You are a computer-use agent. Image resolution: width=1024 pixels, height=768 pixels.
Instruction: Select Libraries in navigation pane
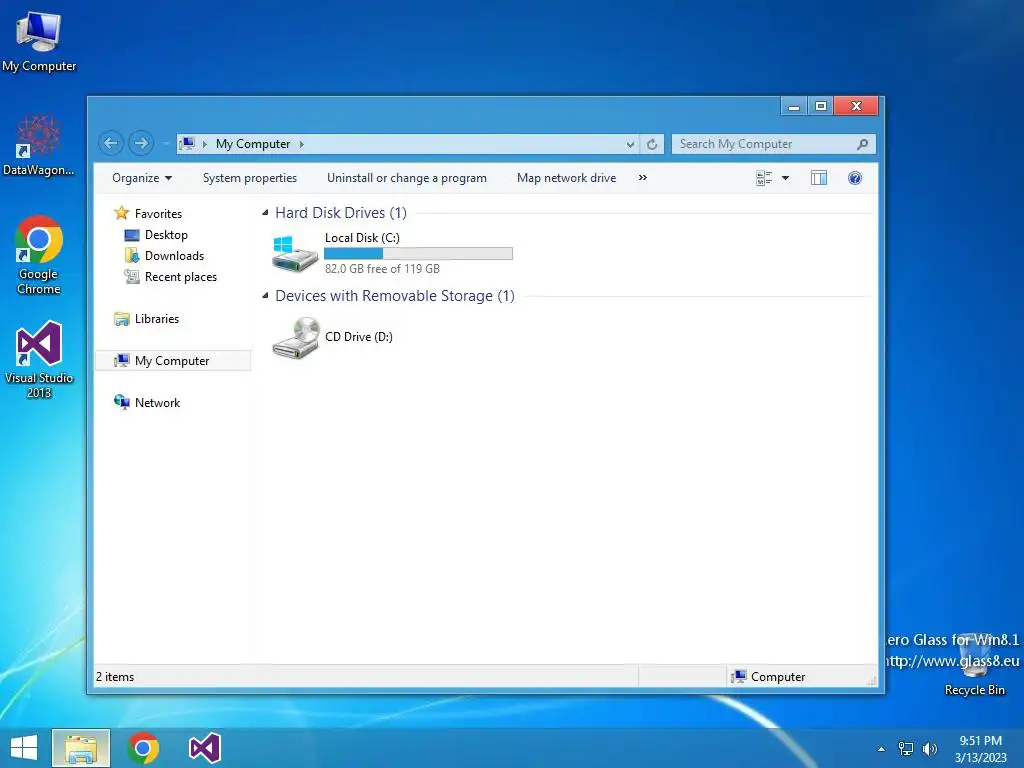coord(157,319)
